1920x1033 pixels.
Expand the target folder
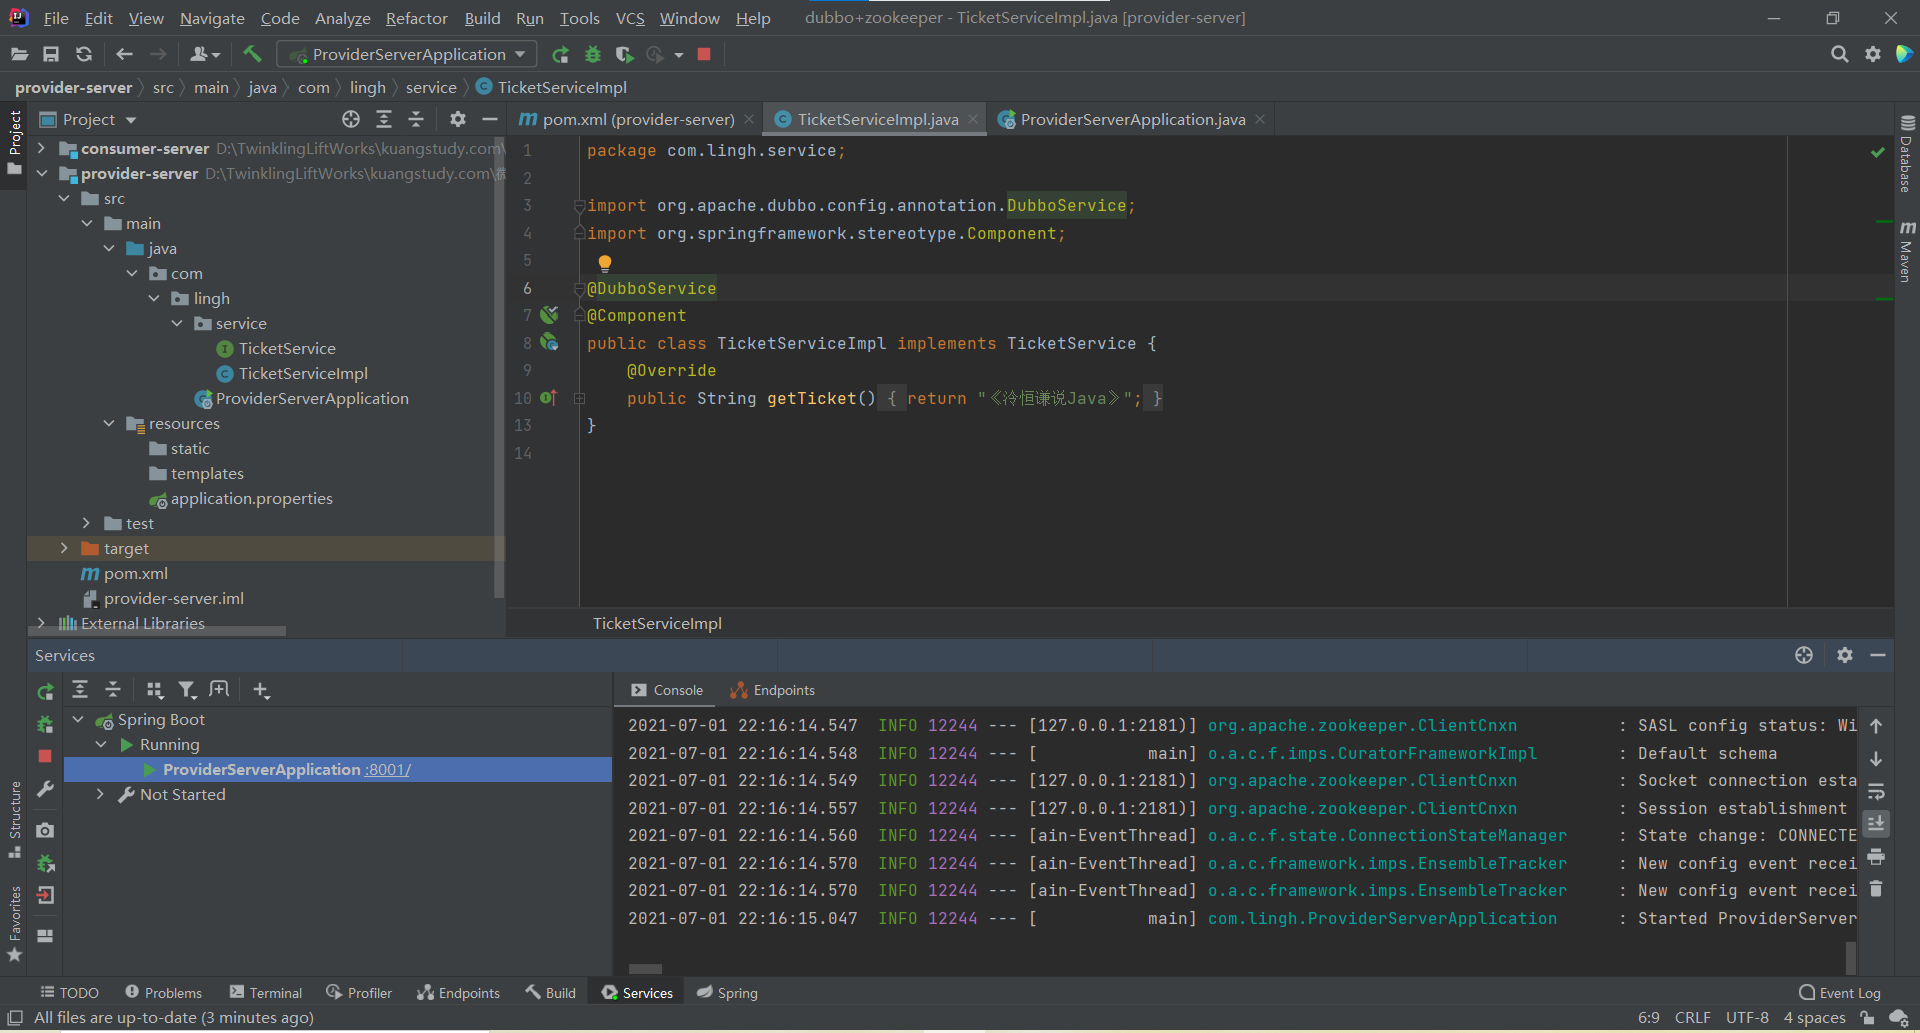coord(64,548)
